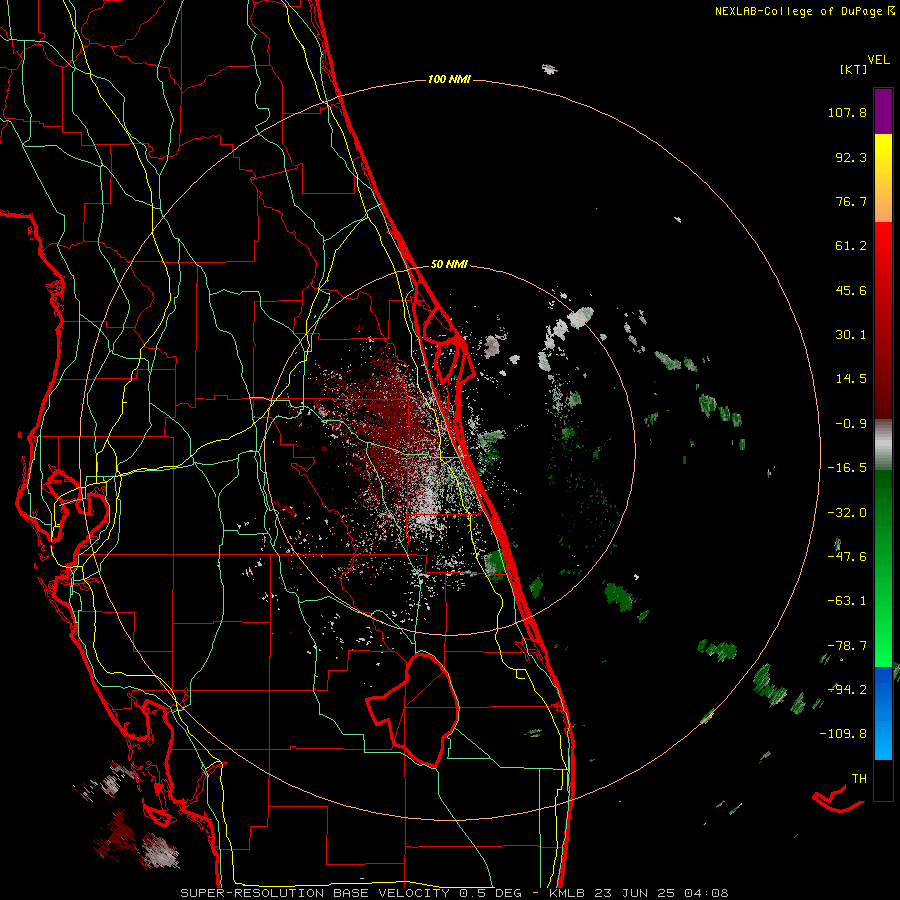Click the -32.0 legend value

tap(847, 513)
